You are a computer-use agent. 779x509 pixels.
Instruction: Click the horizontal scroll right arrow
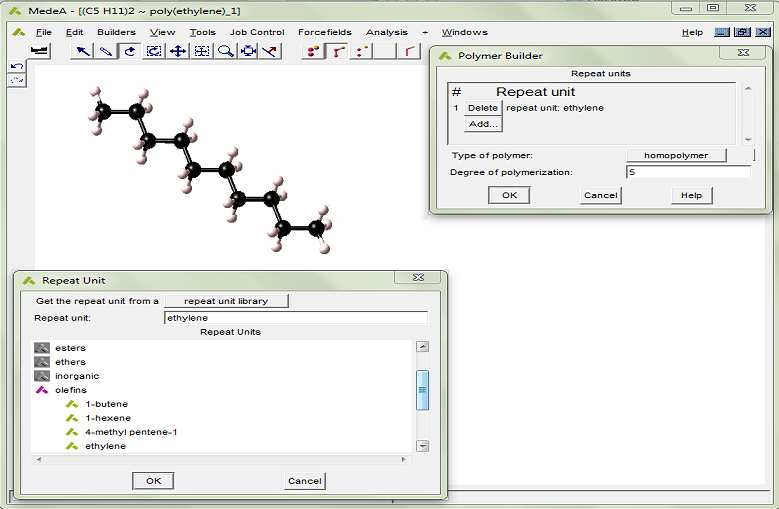pyautogui.click(x=403, y=459)
